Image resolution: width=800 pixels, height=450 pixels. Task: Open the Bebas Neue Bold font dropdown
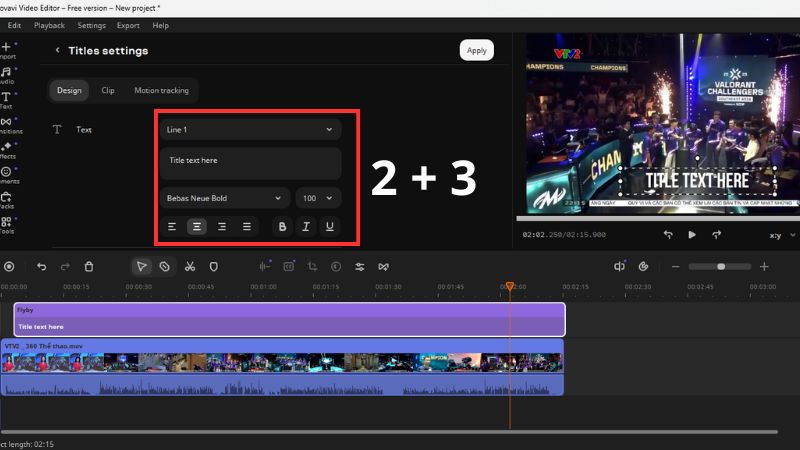click(225, 198)
